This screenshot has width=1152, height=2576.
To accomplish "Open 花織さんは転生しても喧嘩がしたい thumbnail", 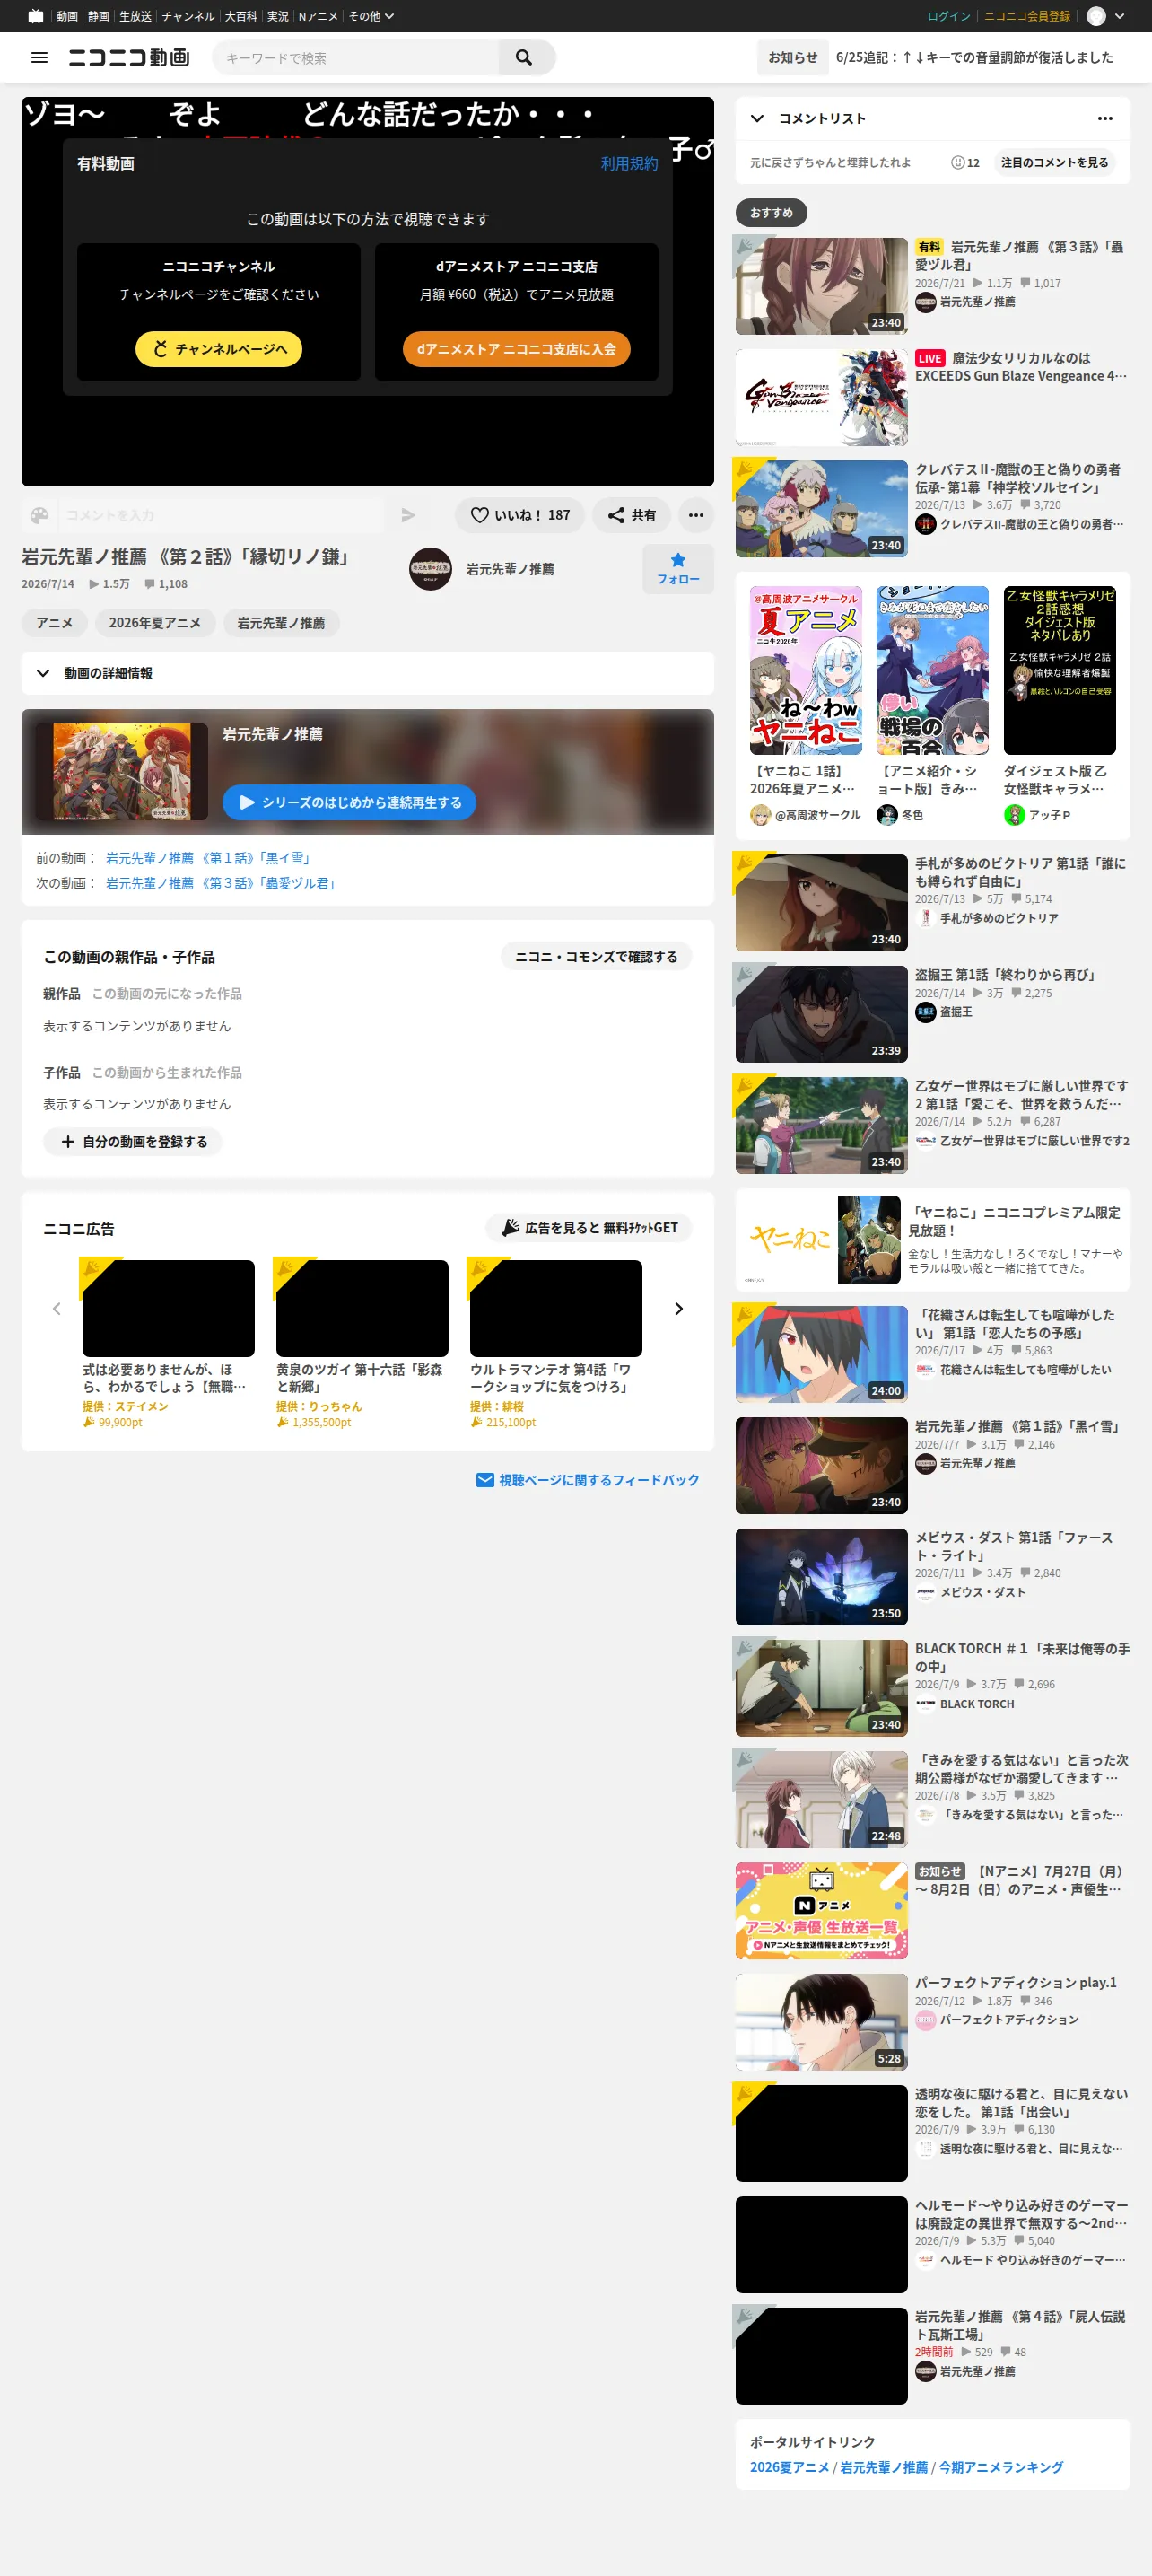I will point(821,1354).
